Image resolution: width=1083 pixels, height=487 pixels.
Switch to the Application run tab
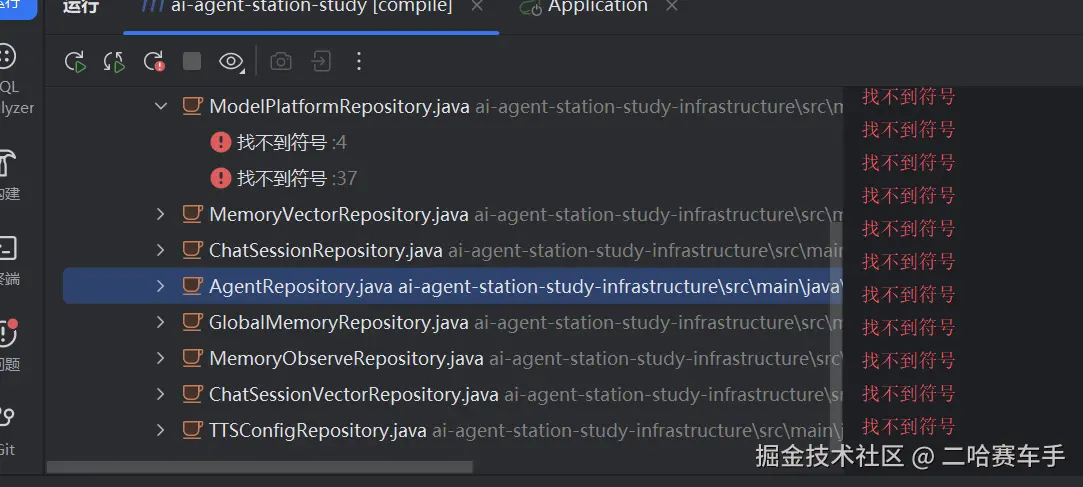(584, 6)
